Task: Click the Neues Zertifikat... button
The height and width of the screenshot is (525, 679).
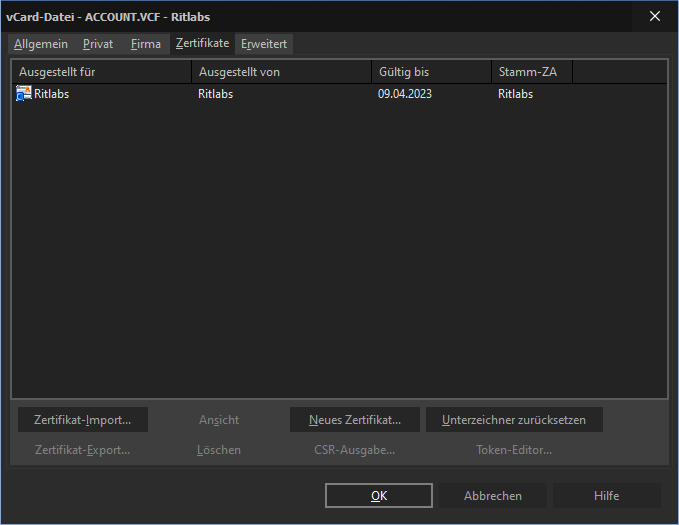Action: tap(355, 420)
